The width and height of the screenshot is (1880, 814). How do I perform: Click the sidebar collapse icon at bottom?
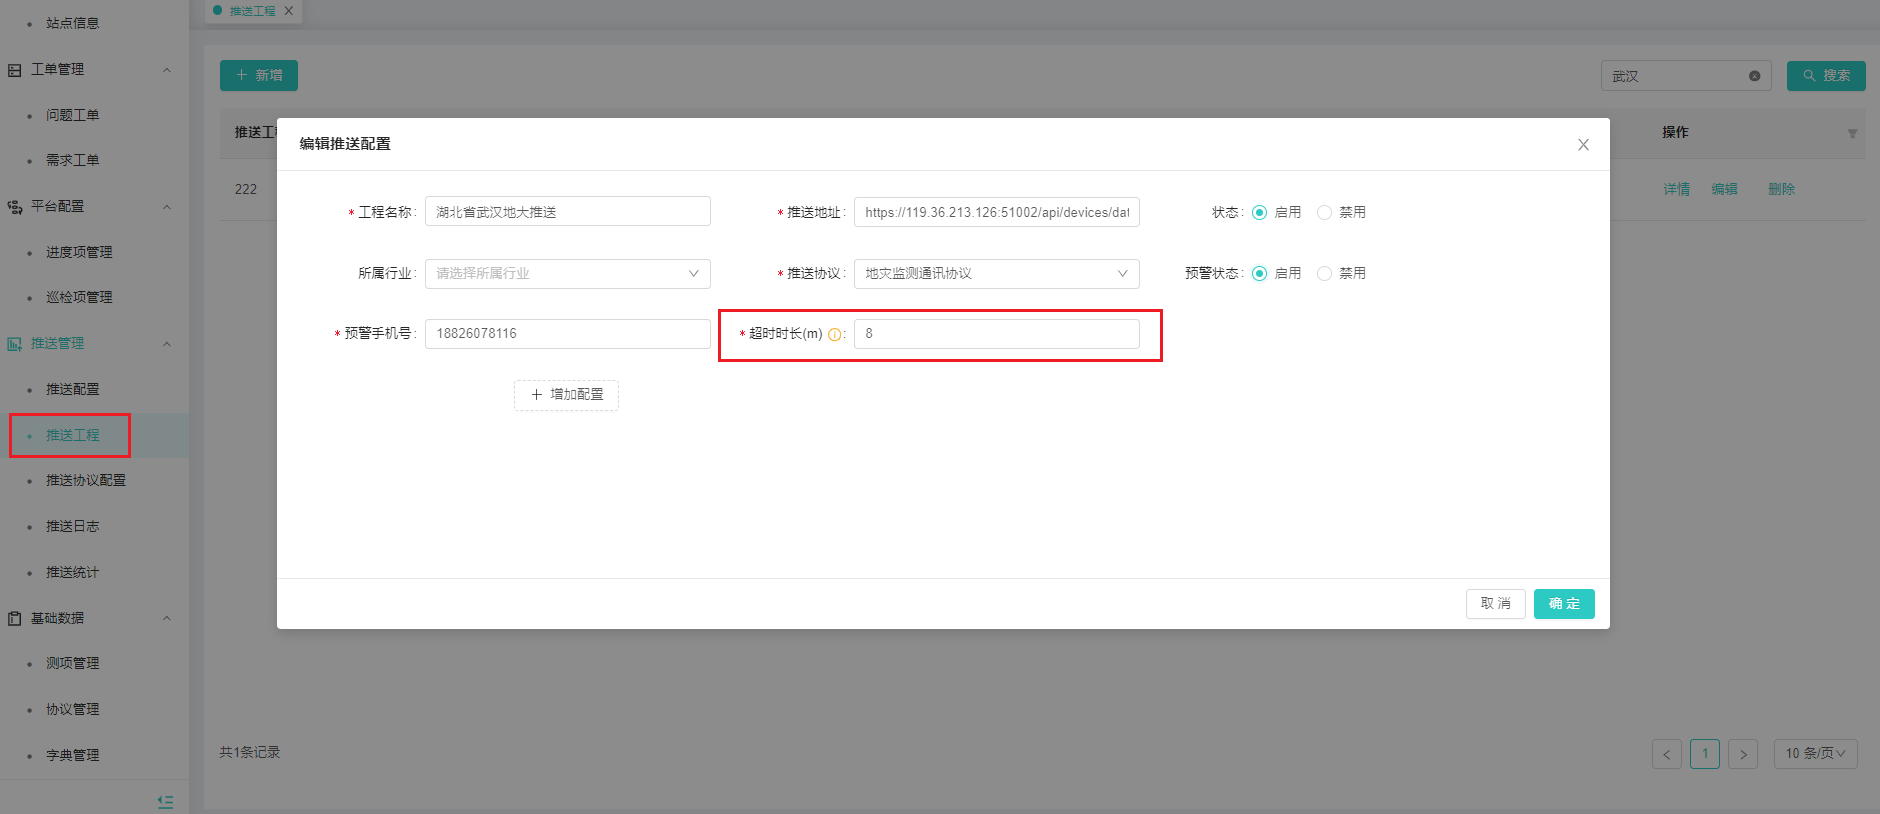point(166,801)
